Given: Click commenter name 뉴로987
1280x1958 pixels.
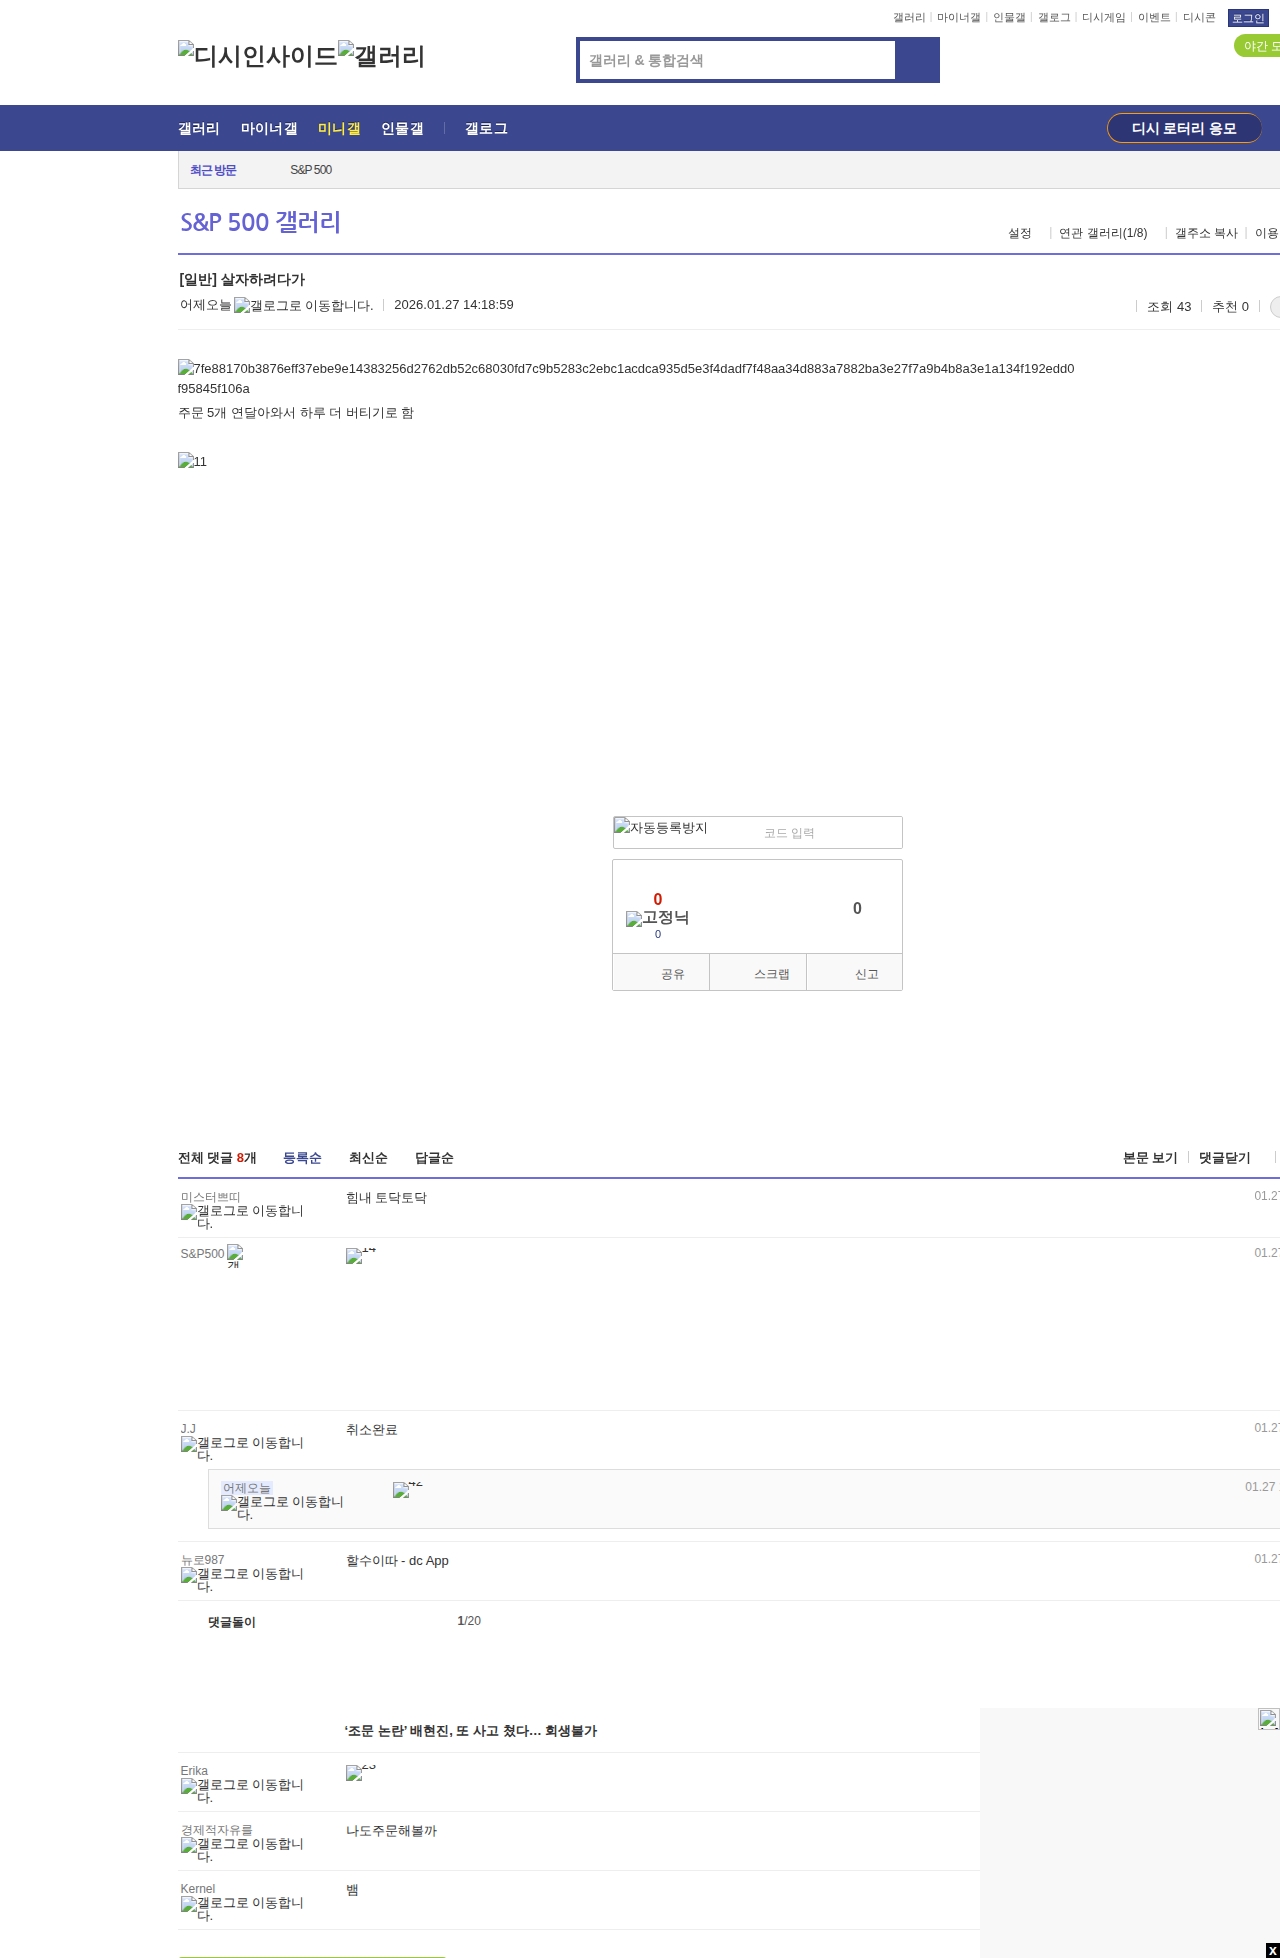Looking at the screenshot, I should click(x=203, y=1560).
